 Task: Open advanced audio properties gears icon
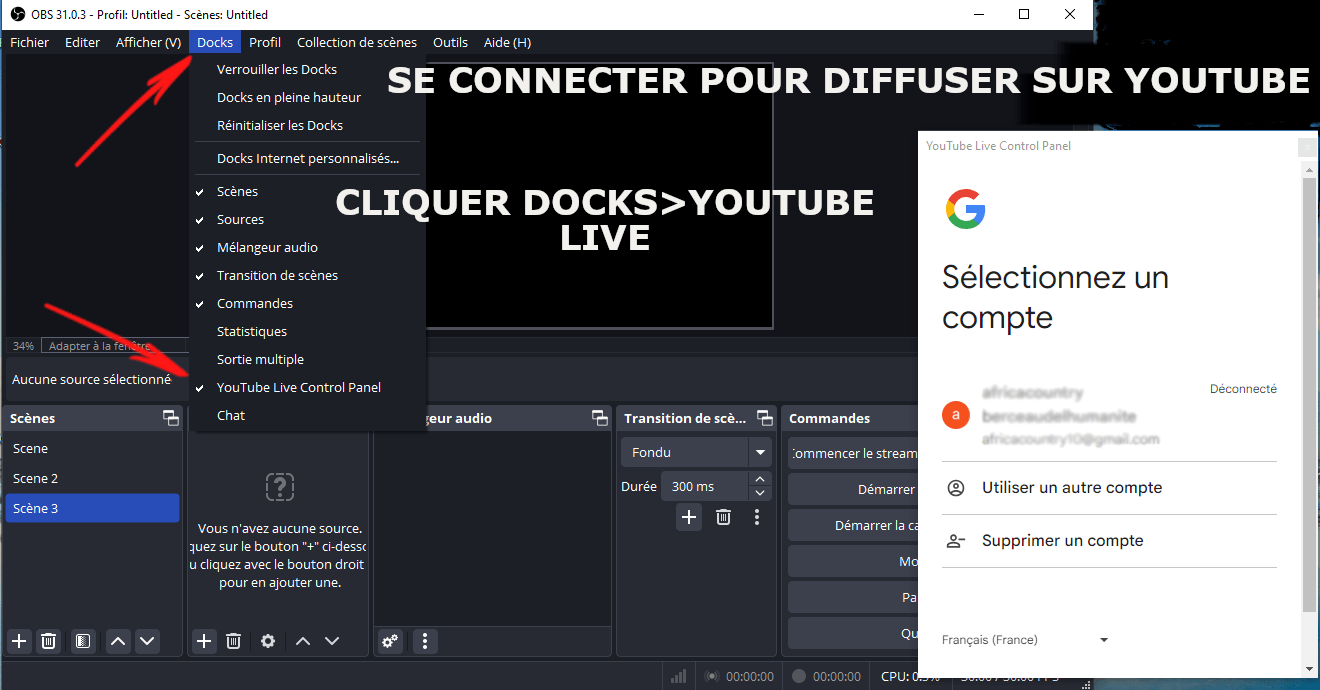tap(390, 641)
